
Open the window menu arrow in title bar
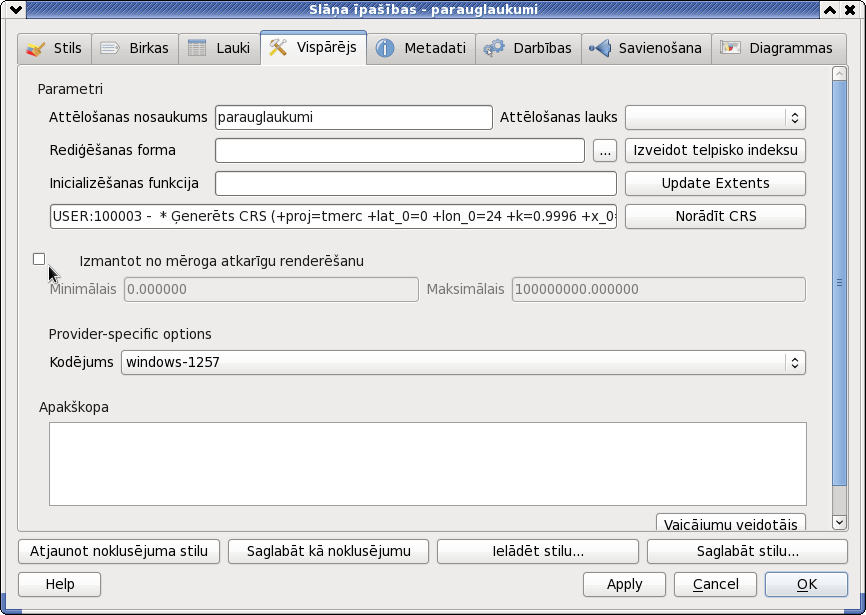15,9
